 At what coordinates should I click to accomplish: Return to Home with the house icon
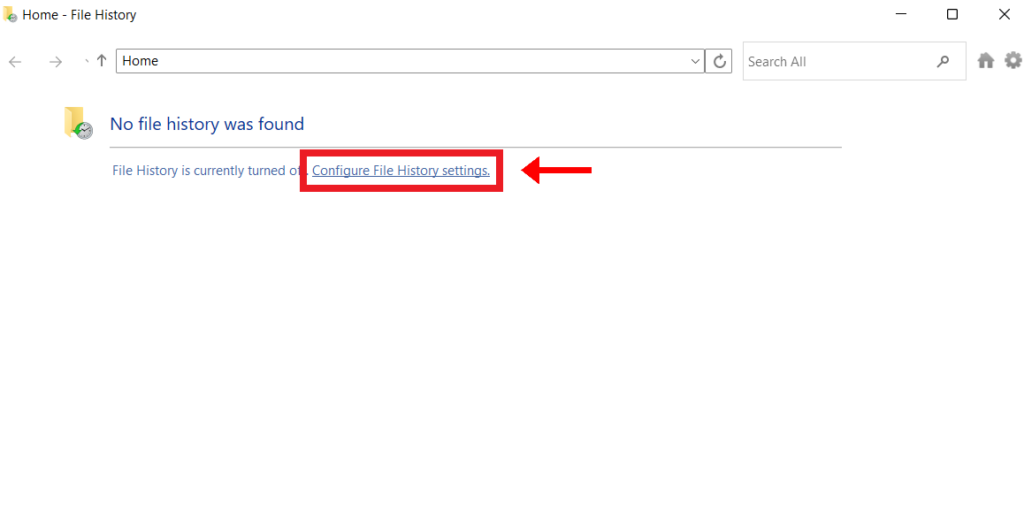click(985, 61)
